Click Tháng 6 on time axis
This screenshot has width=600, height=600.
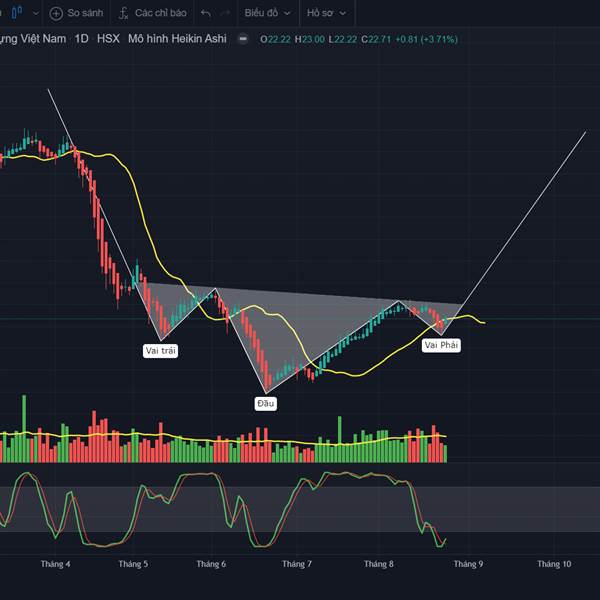click(211, 564)
